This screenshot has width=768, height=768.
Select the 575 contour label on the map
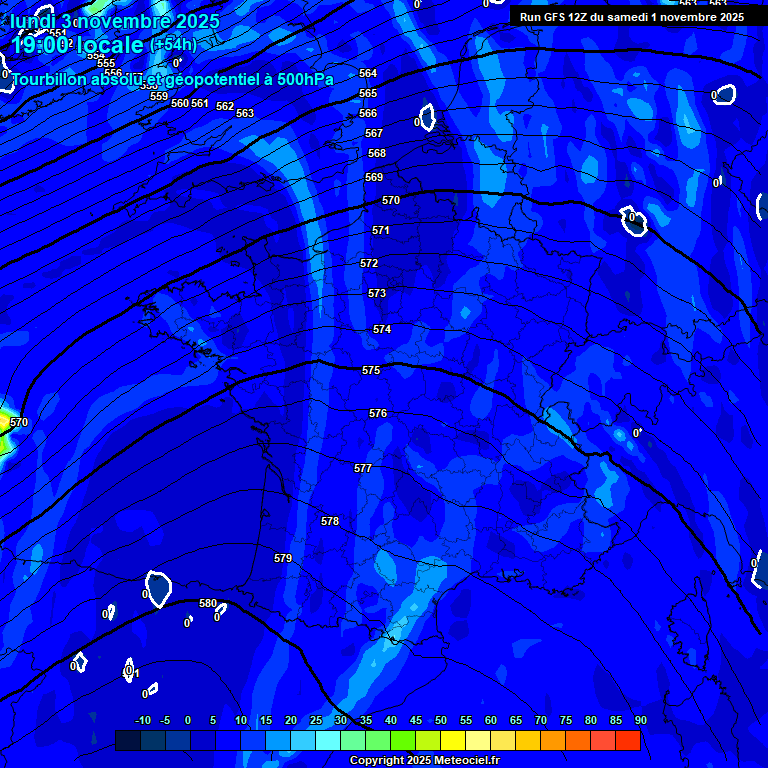[371, 370]
